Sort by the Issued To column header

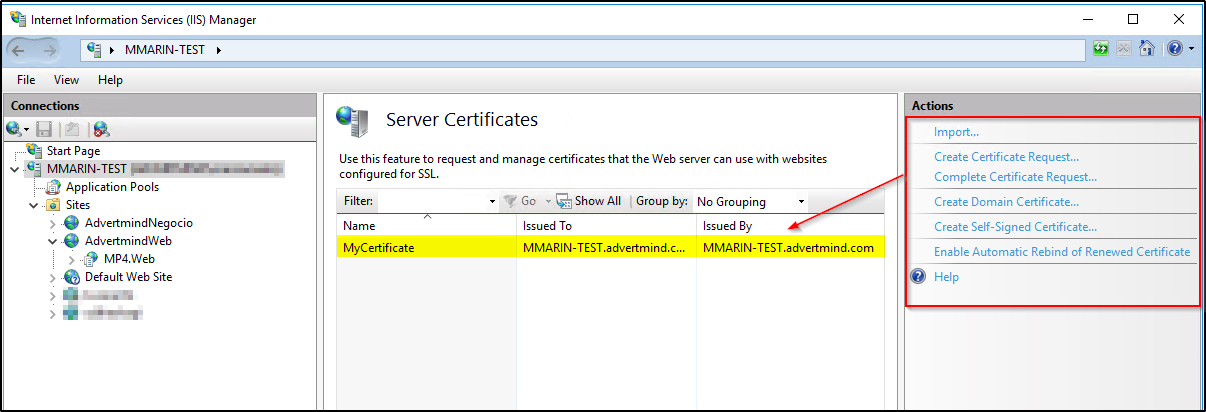606,226
